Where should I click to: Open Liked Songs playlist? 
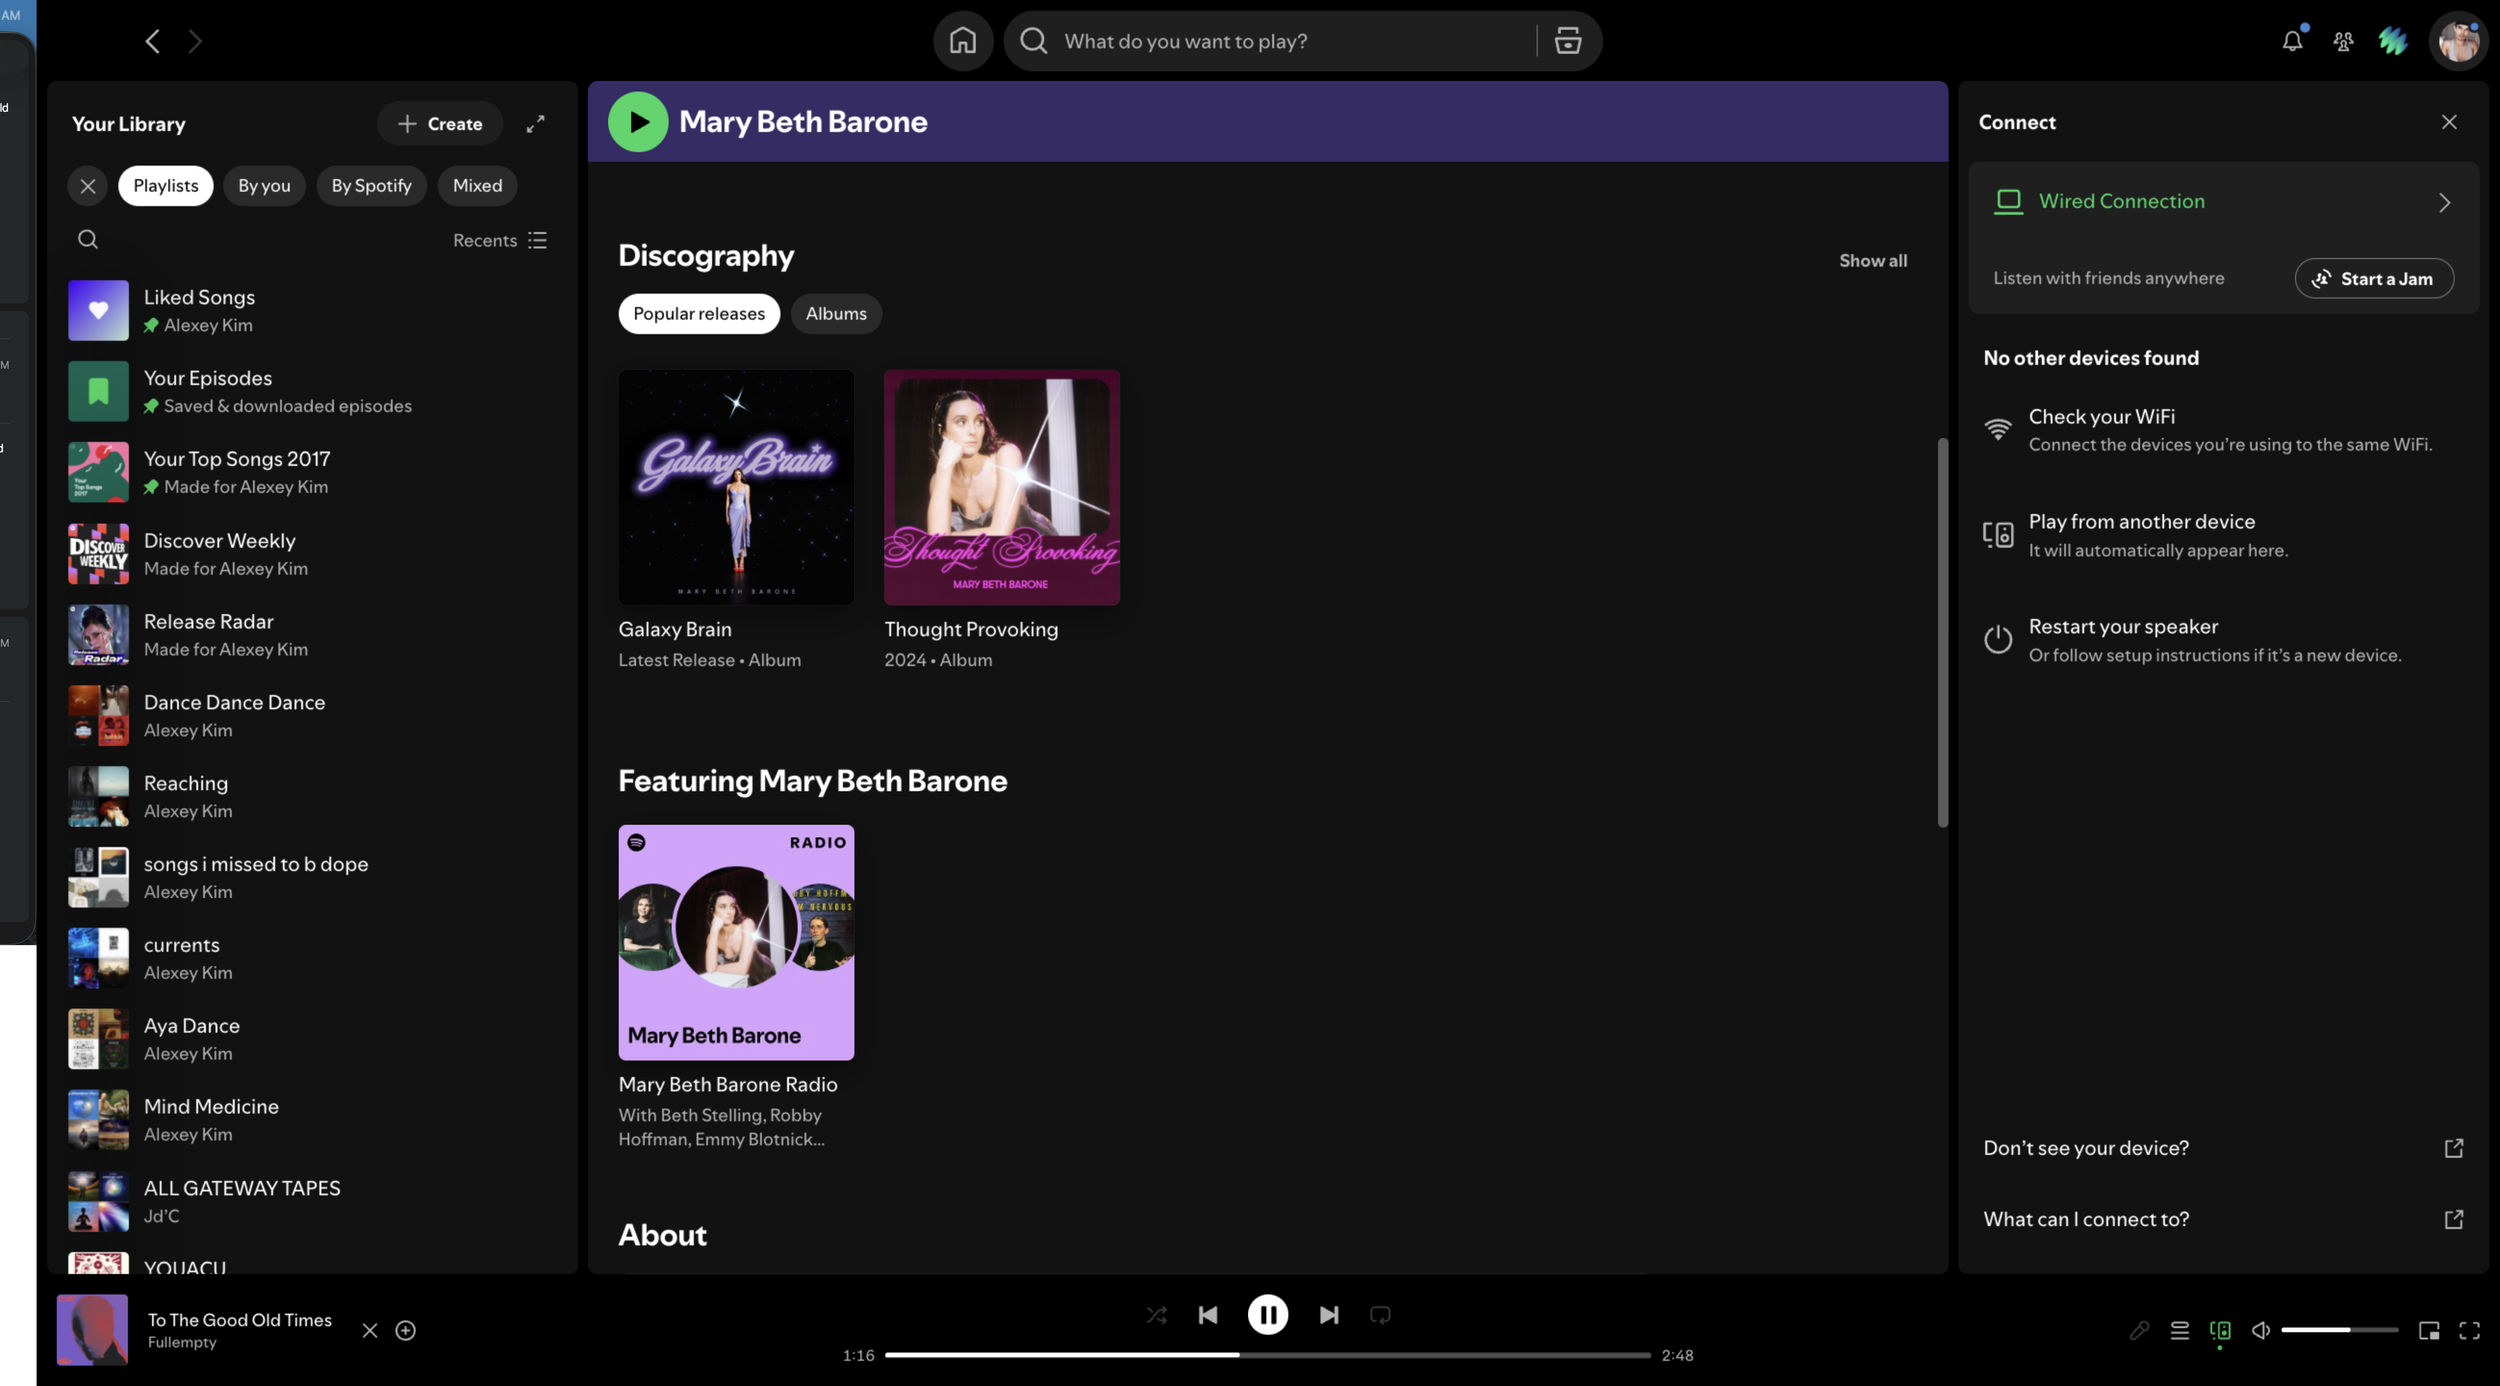312,311
